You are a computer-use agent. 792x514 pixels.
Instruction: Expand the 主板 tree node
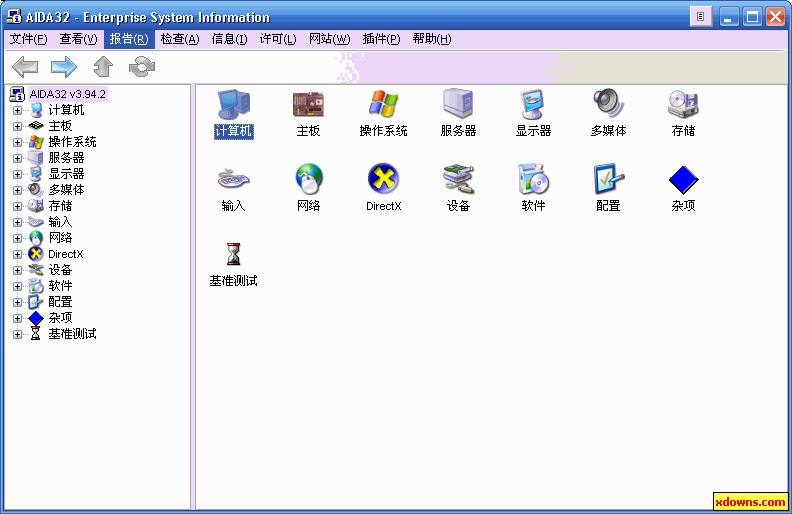pos(17,126)
